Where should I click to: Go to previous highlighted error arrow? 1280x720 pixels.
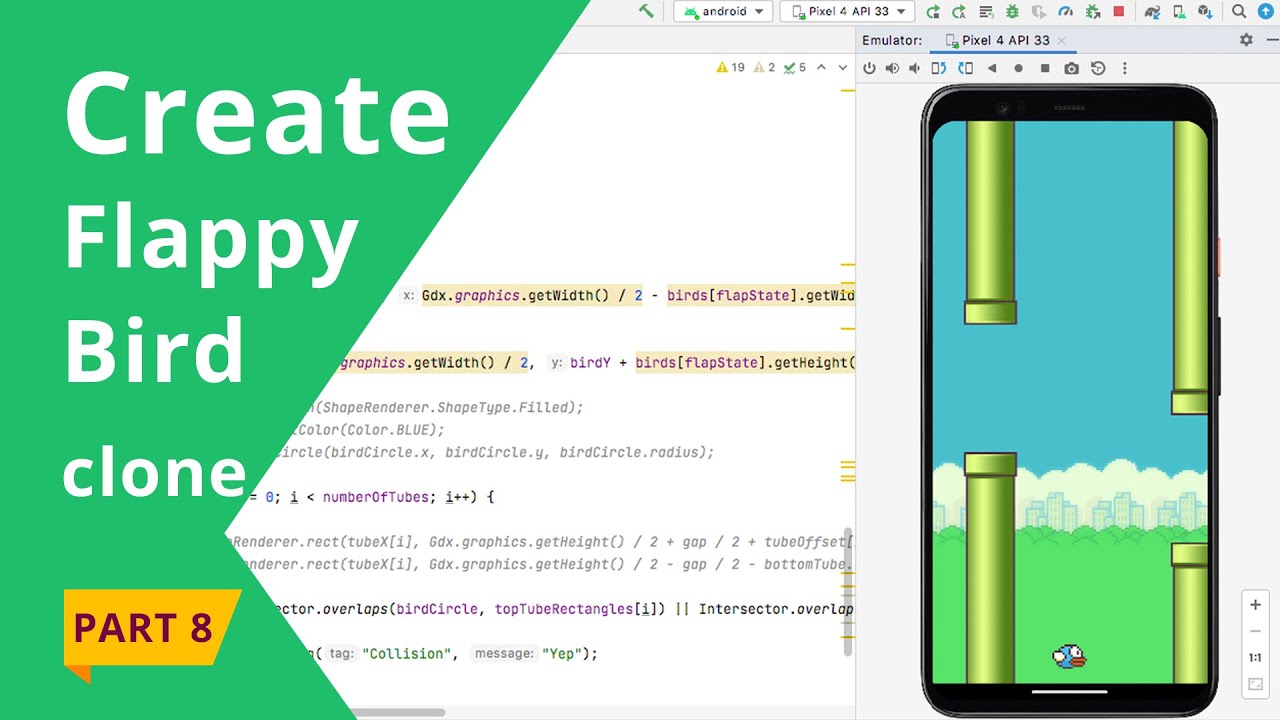click(821, 68)
